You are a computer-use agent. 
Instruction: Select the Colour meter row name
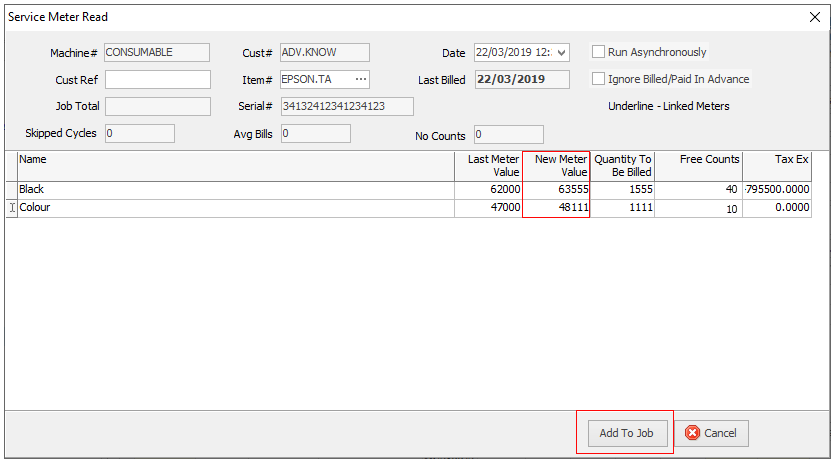pyautogui.click(x=35, y=207)
